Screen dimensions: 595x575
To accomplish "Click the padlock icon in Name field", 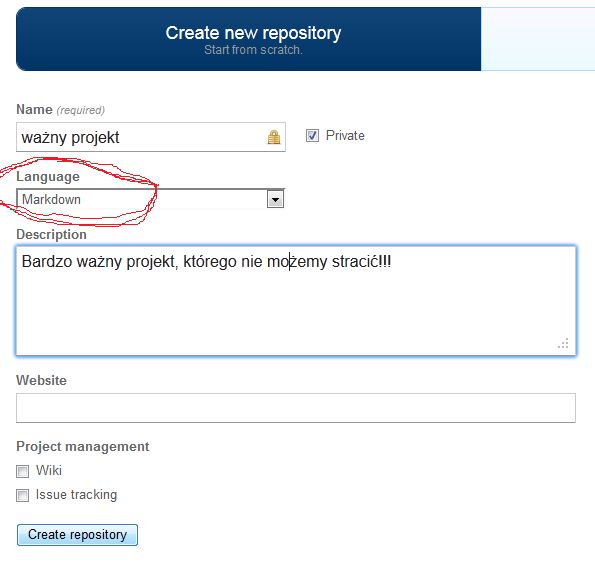I will tap(274, 137).
